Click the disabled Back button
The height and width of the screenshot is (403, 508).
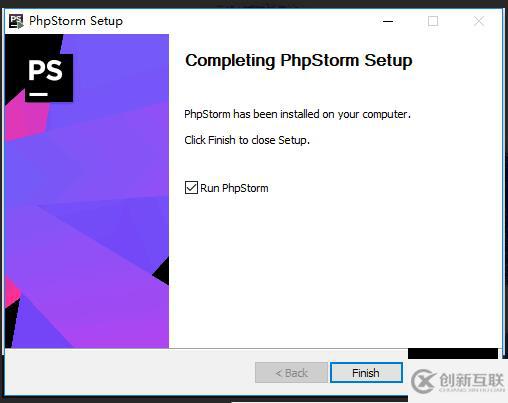point(291,373)
